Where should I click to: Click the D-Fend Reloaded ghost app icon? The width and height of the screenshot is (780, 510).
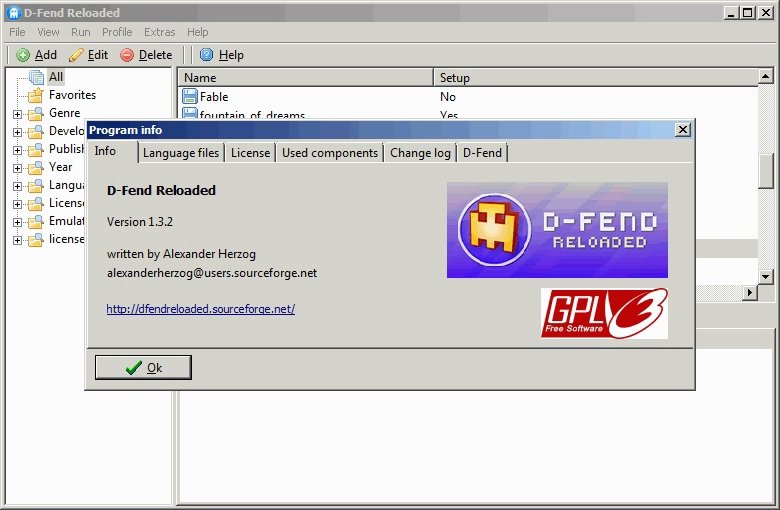pos(13,12)
